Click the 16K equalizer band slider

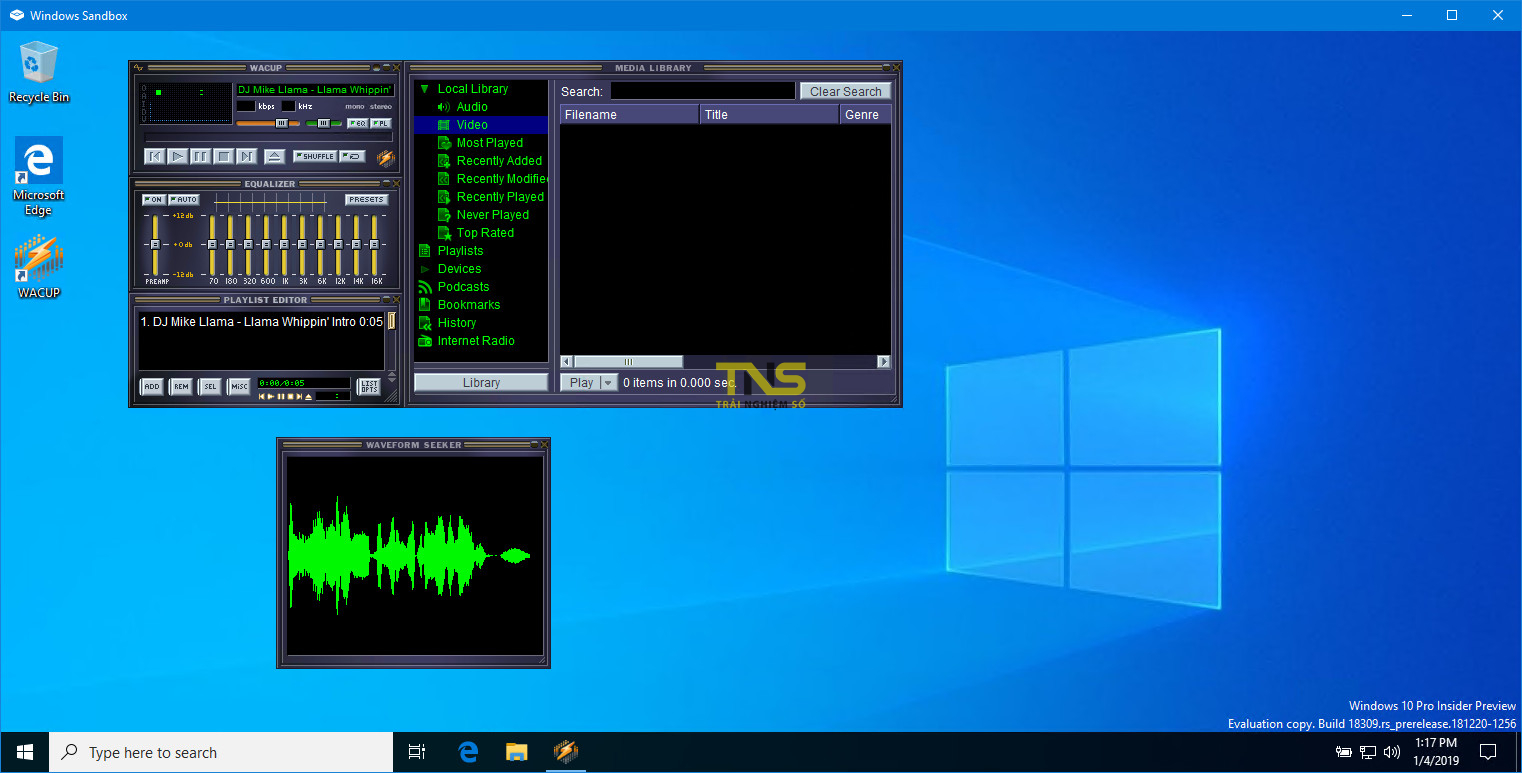pyautogui.click(x=375, y=245)
